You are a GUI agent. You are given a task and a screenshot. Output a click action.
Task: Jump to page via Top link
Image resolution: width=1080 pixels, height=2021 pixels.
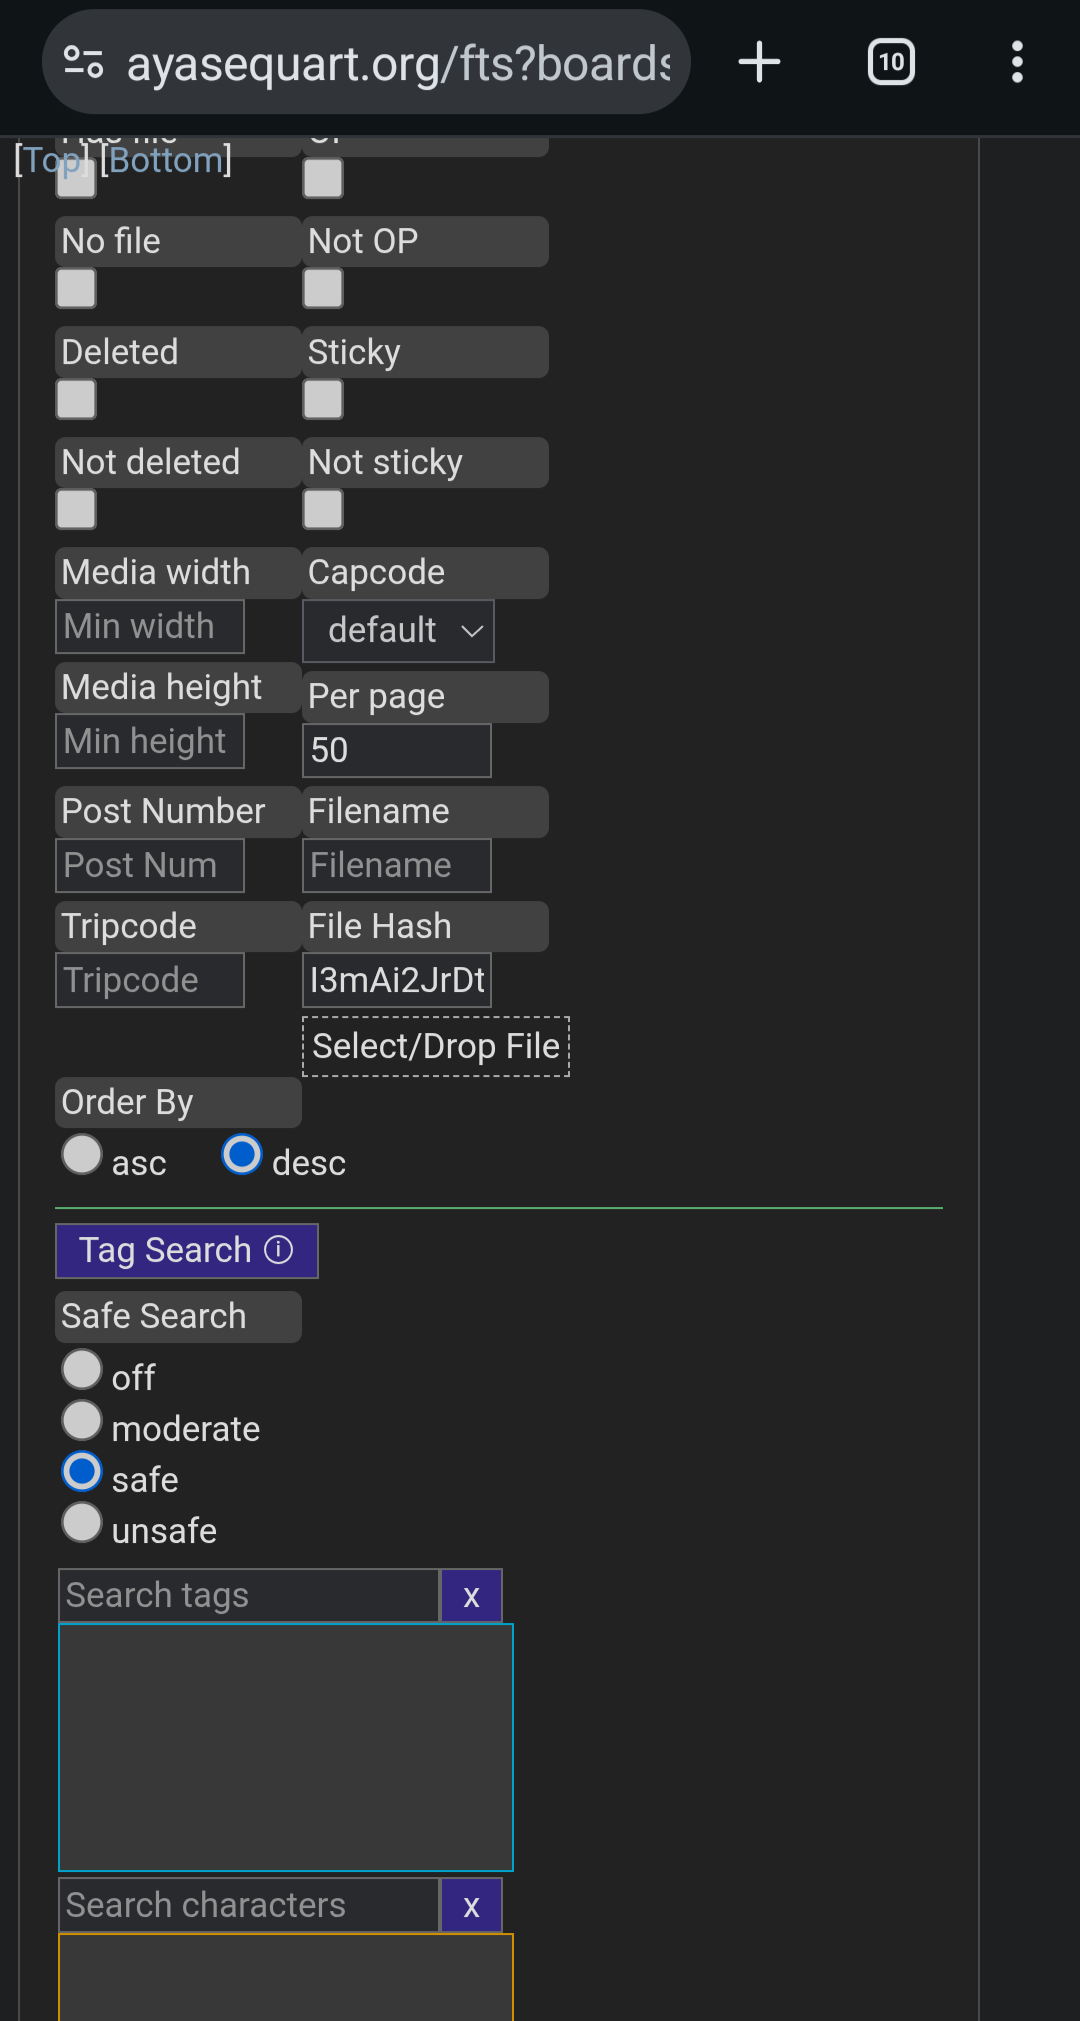click(x=52, y=160)
